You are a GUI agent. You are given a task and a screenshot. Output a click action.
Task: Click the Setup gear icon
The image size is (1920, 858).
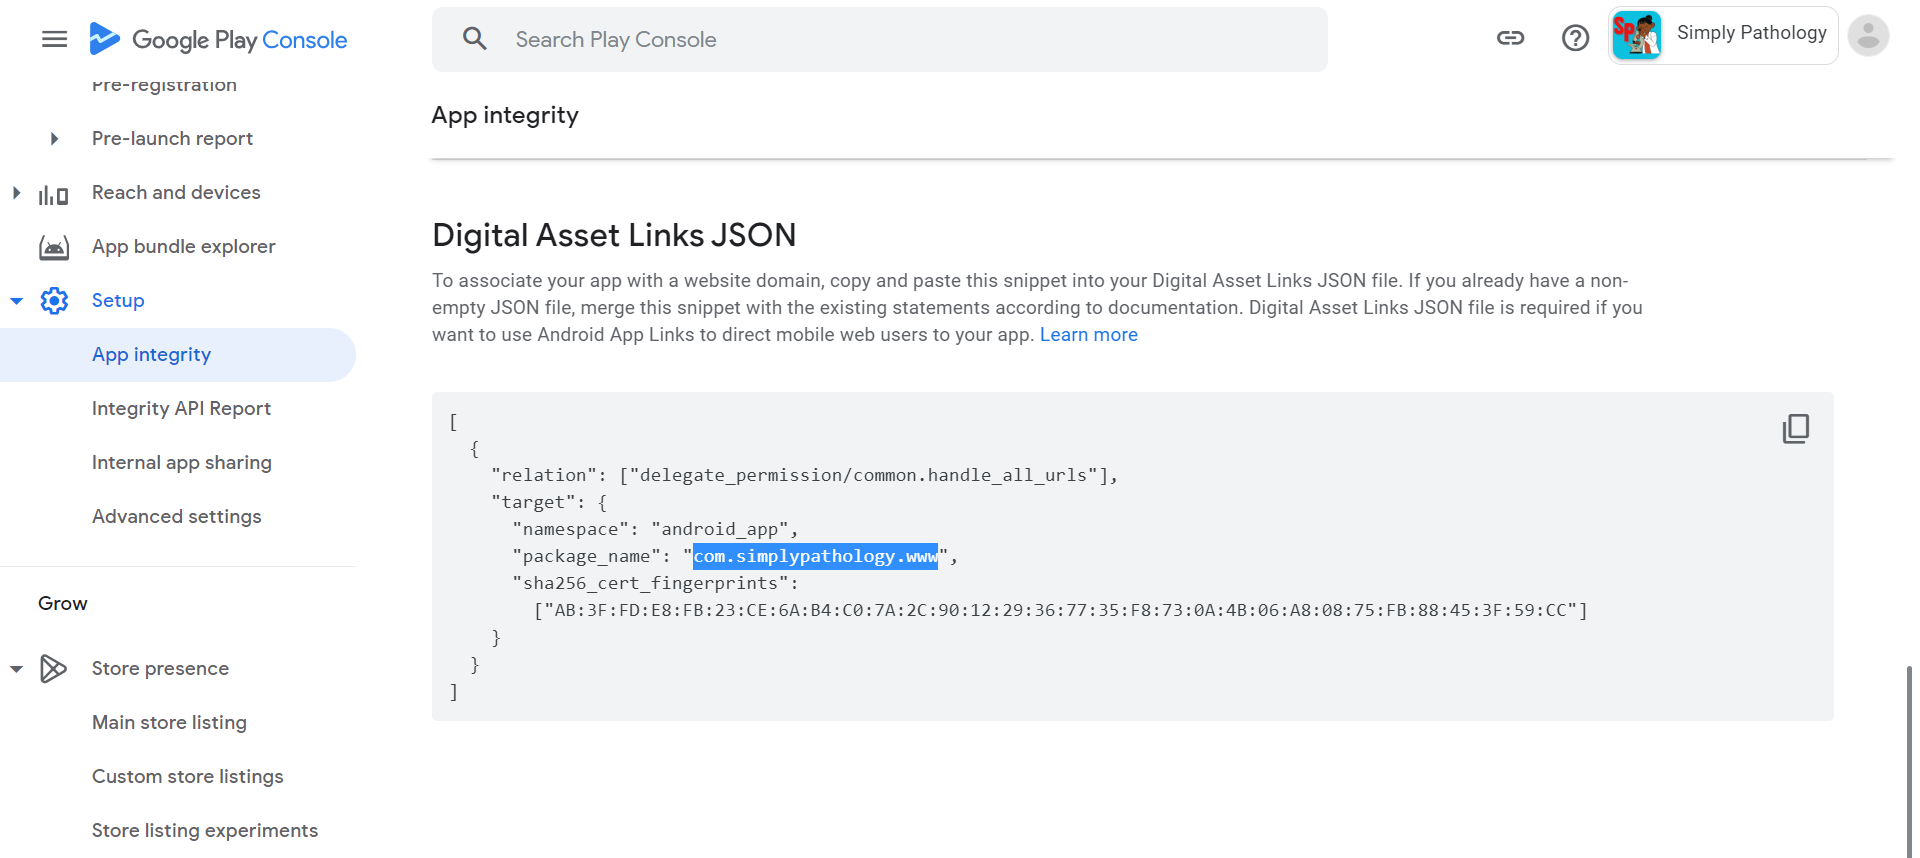(x=54, y=300)
